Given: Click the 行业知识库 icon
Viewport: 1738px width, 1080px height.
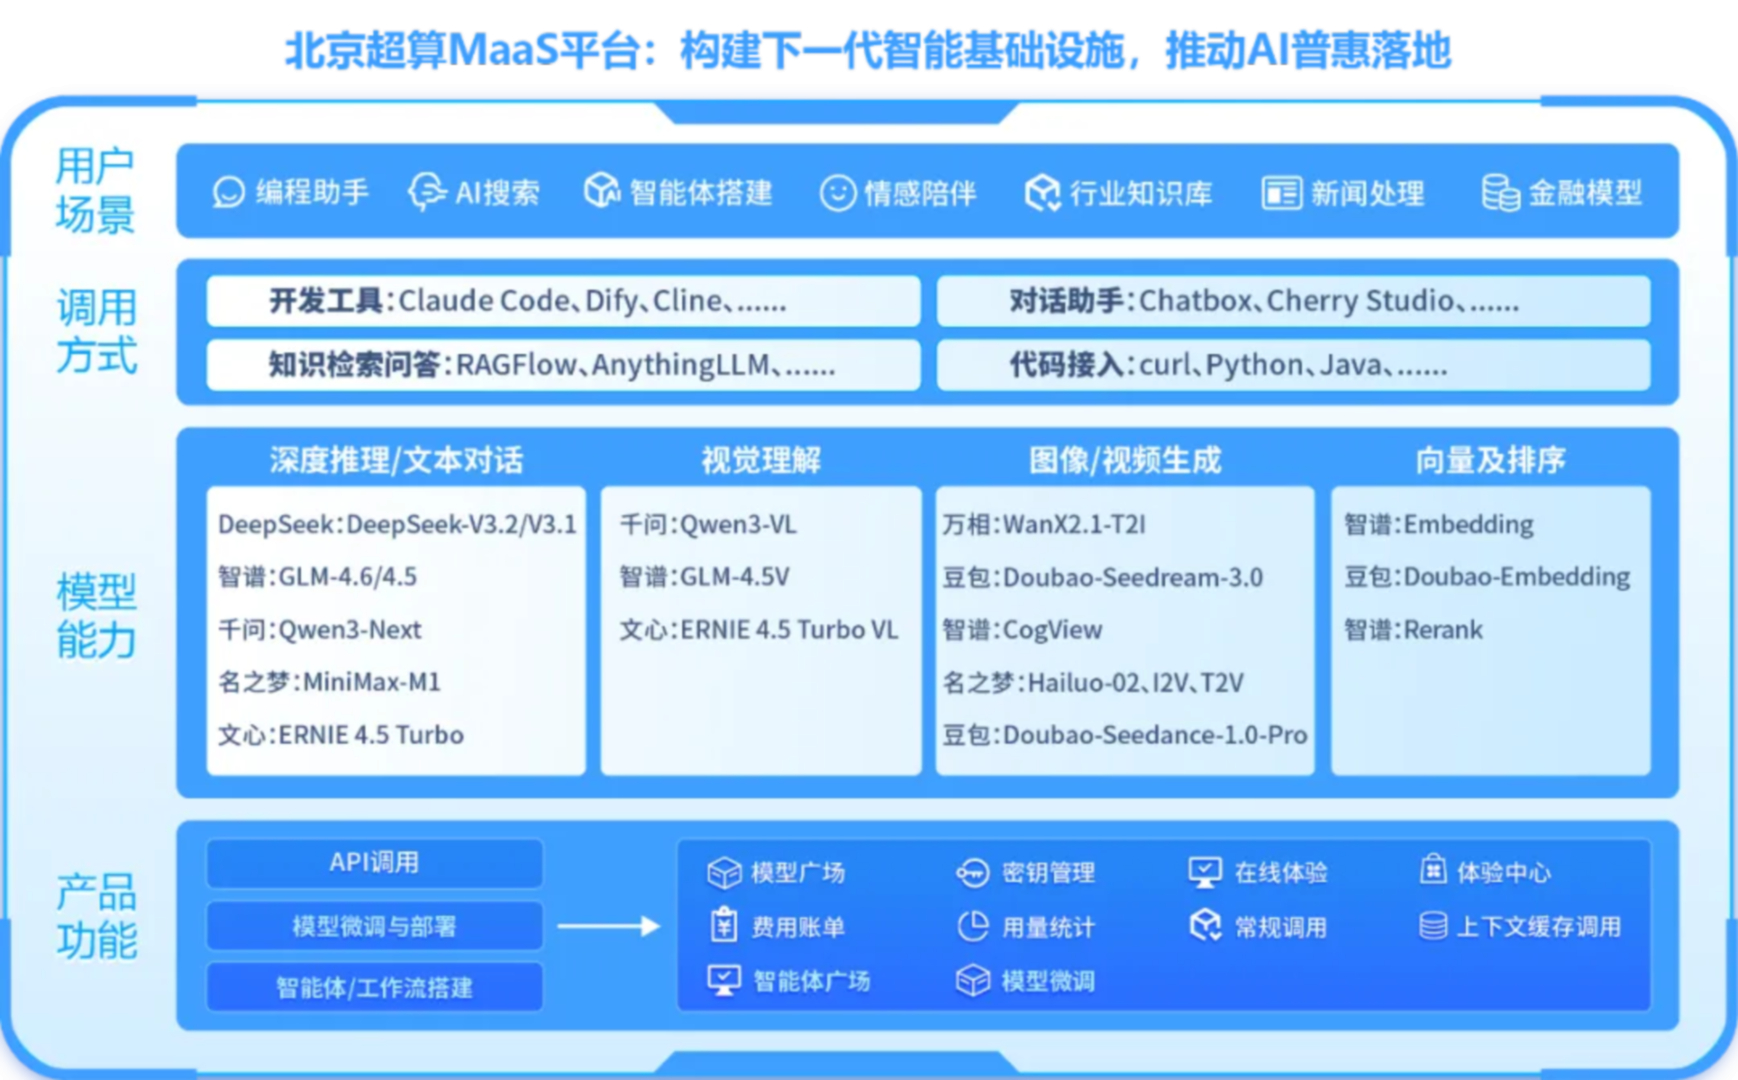Looking at the screenshot, I should (1042, 192).
